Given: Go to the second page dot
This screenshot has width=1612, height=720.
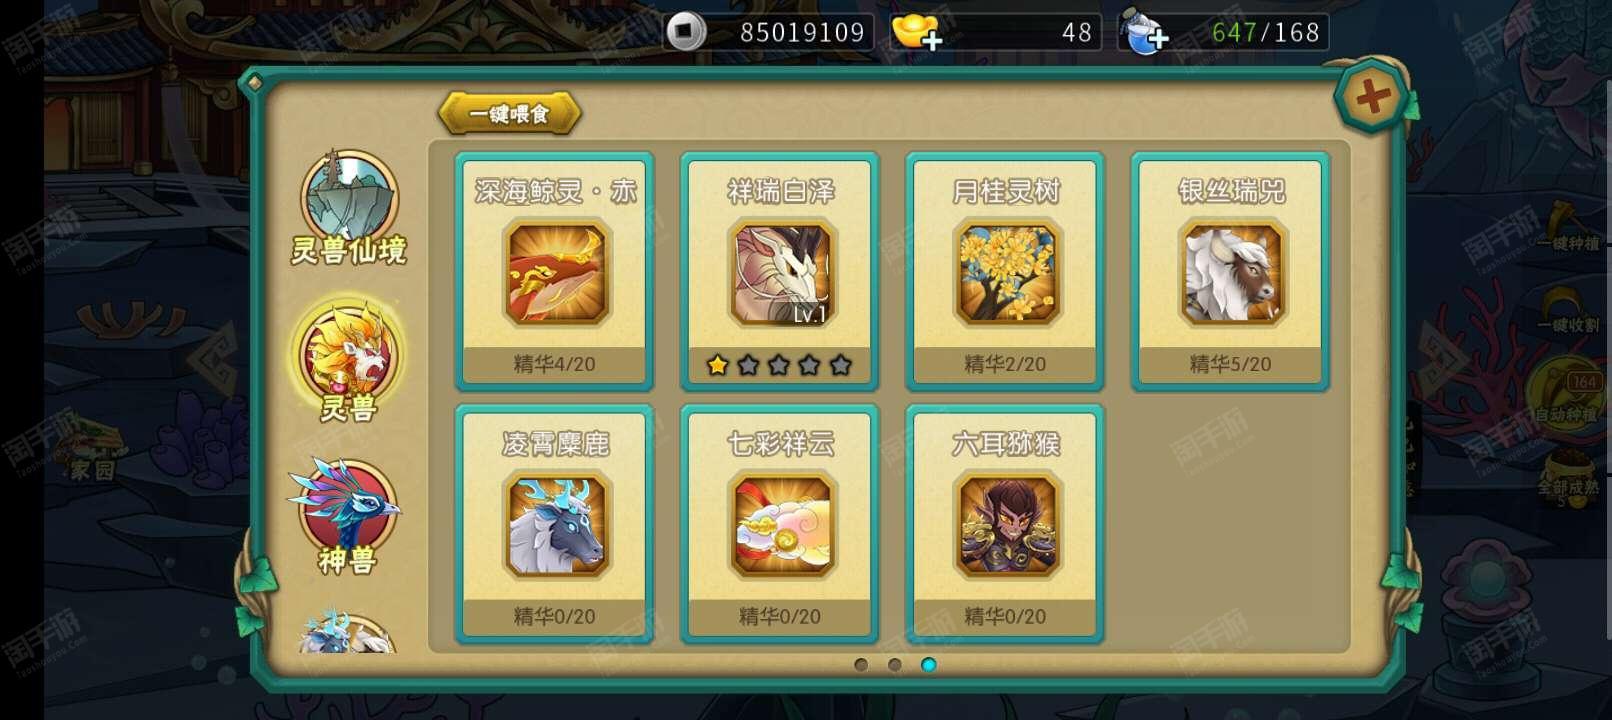Looking at the screenshot, I should coord(895,665).
